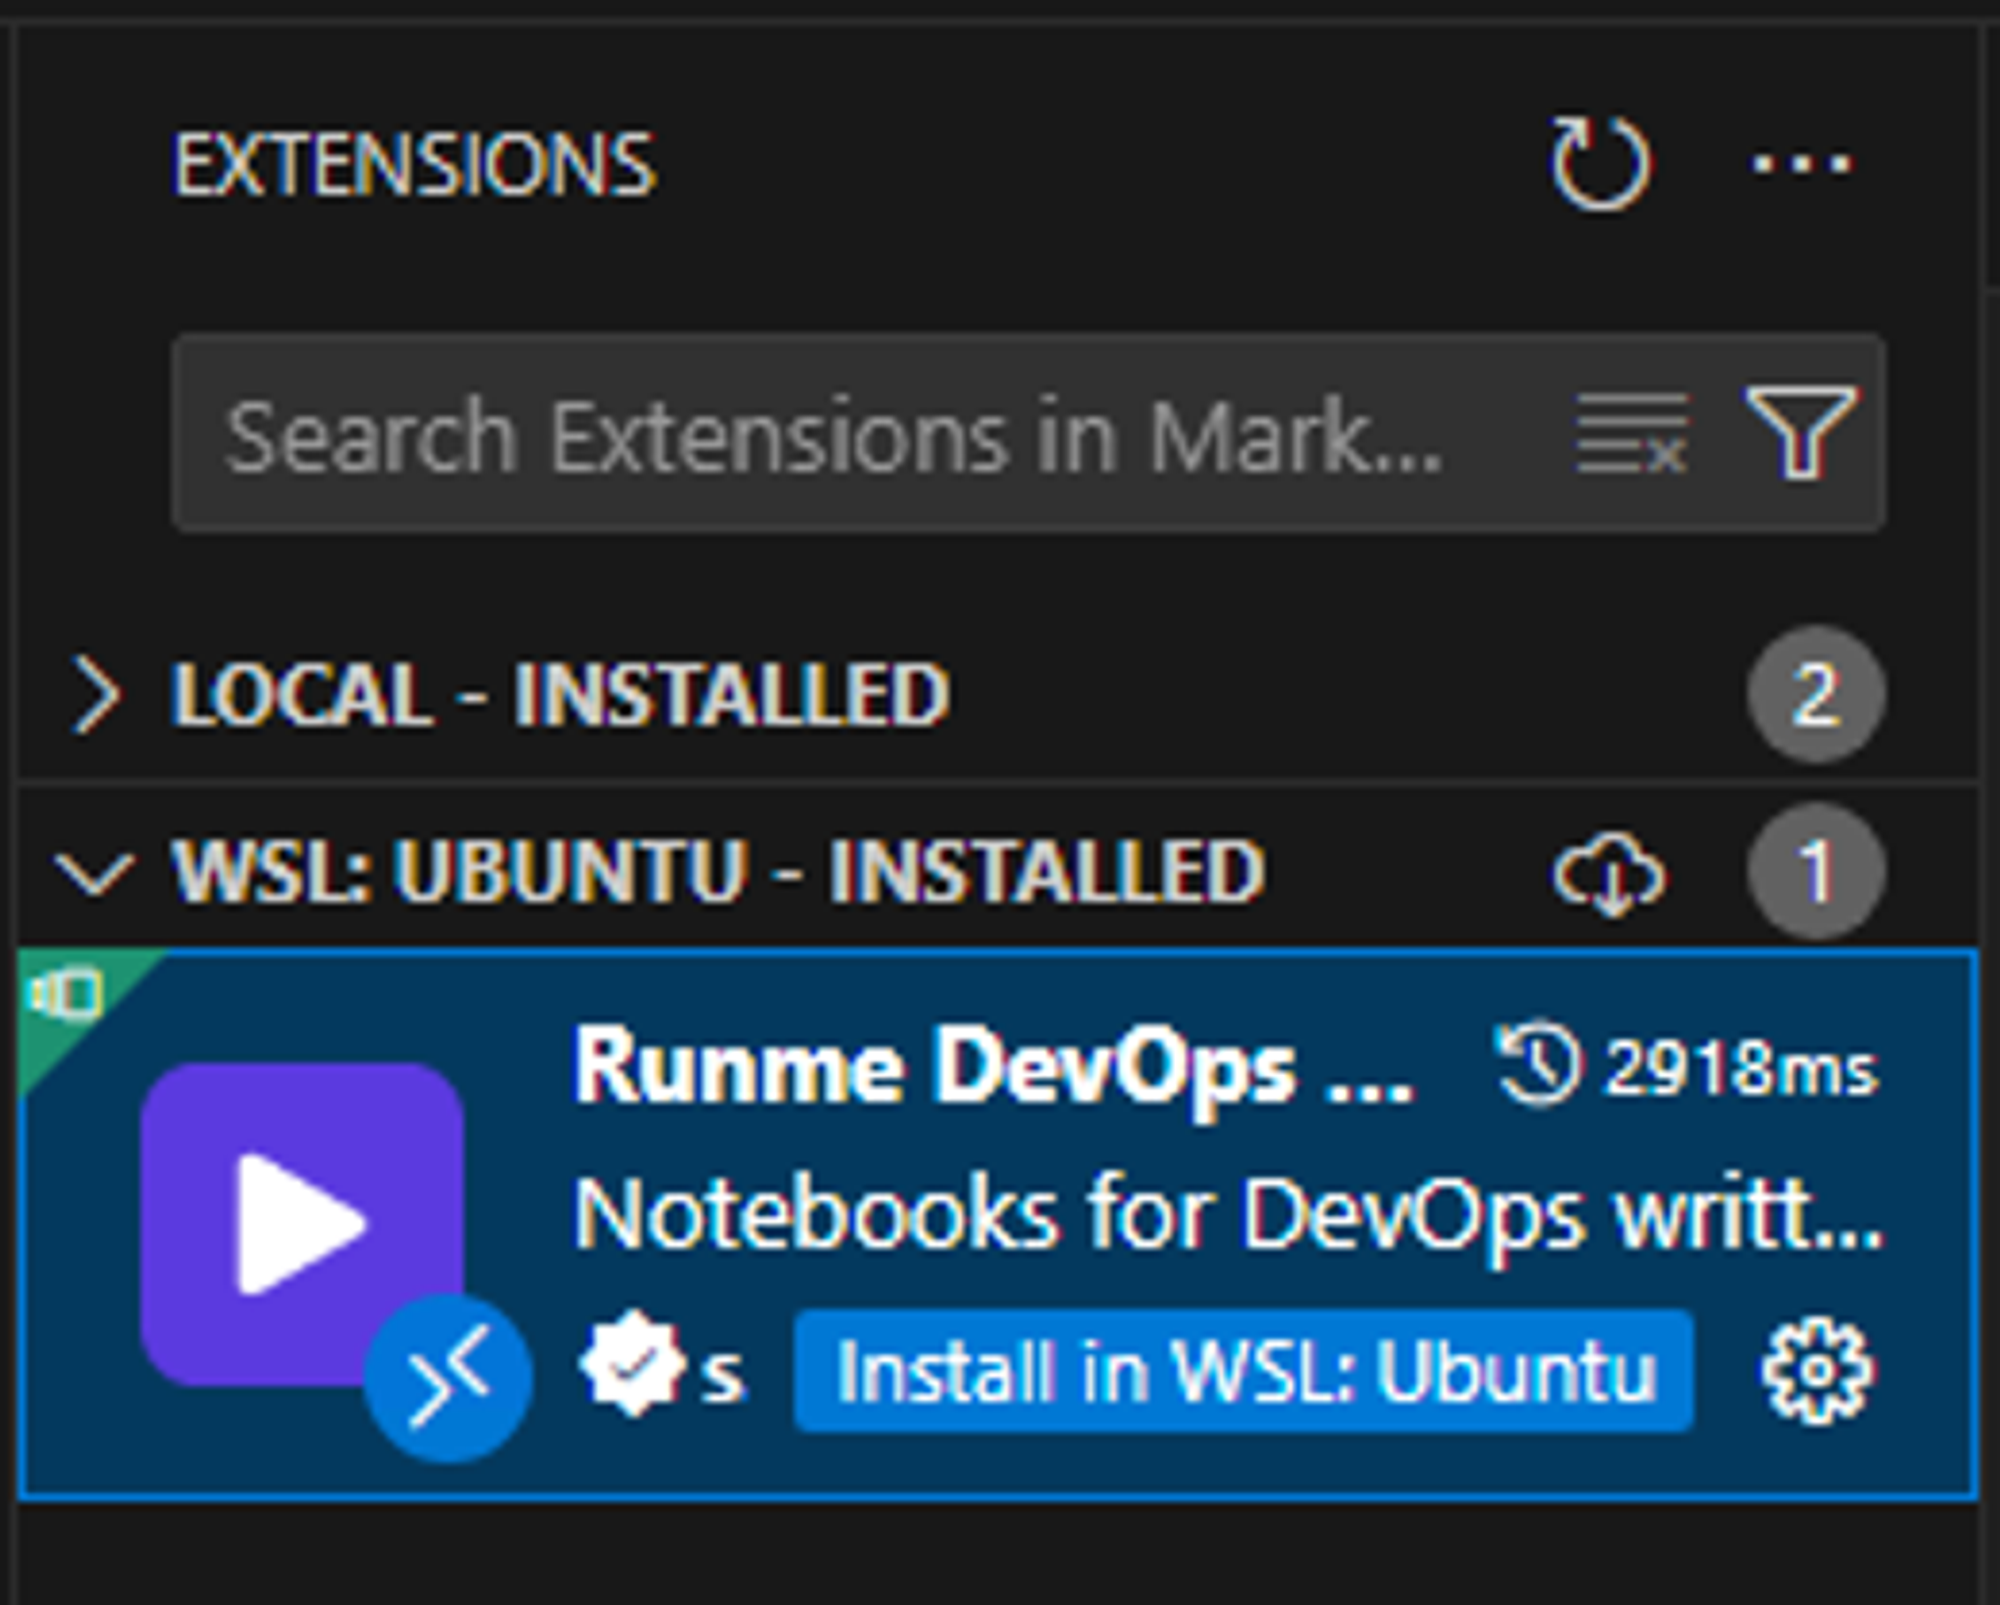Viewport: 2000px width, 1605px height.
Task: Select the Runme DevOps extension title
Action: point(992,1068)
